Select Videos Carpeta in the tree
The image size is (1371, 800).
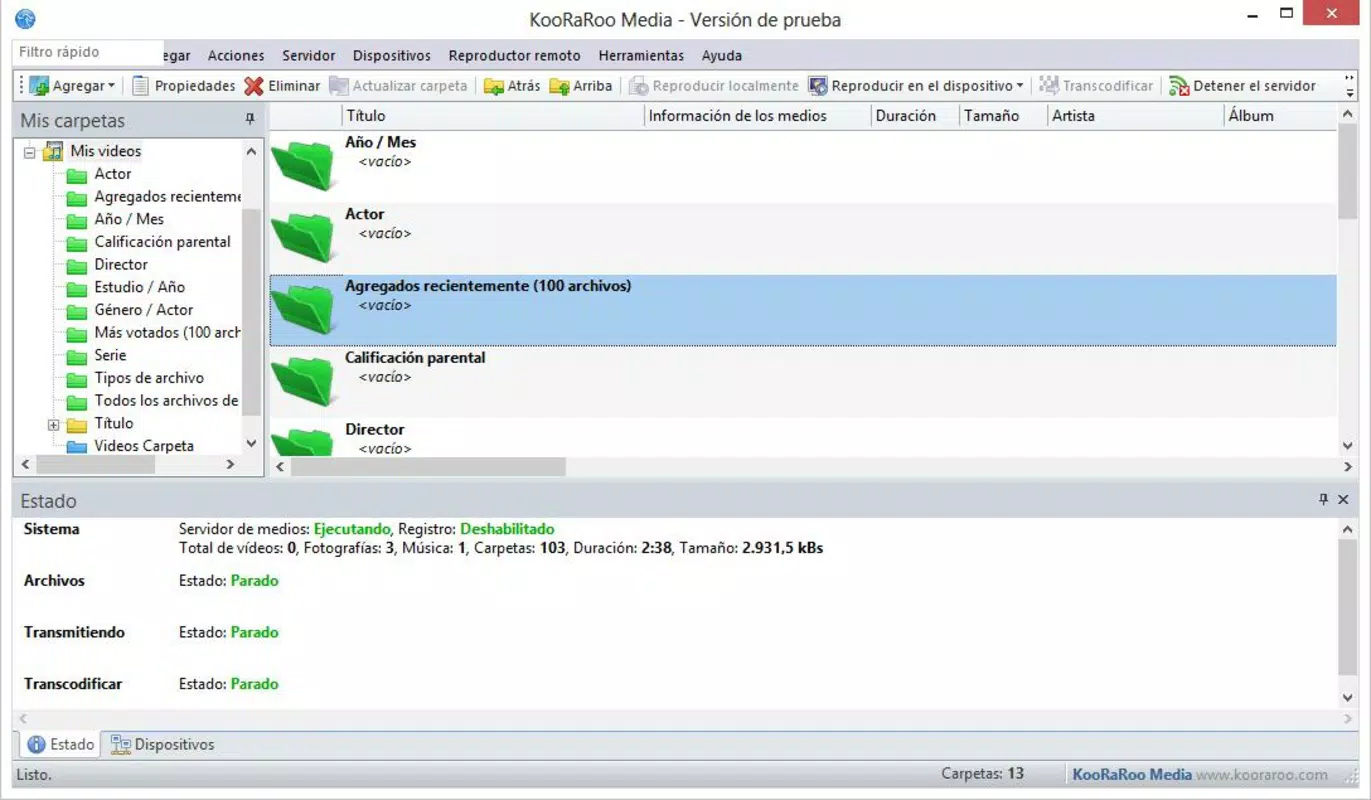tap(144, 446)
